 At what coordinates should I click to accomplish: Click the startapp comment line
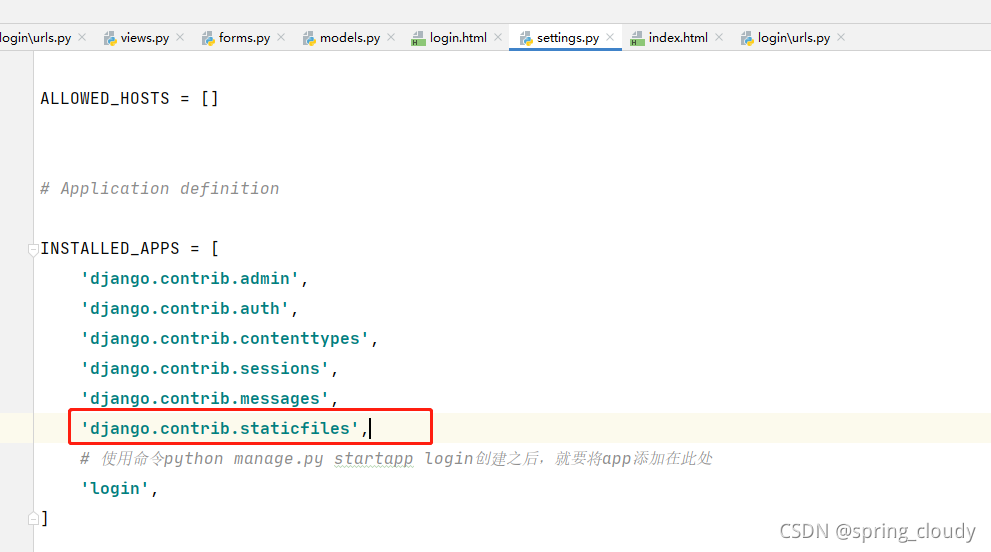(396, 458)
